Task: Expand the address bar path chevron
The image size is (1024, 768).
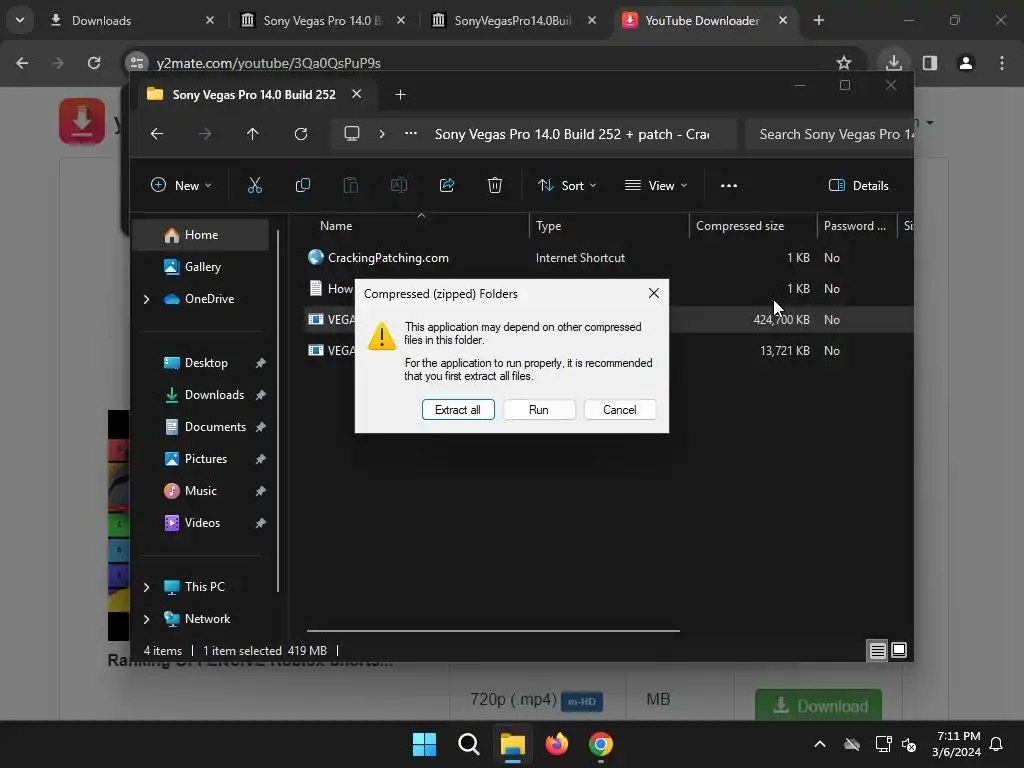Action: point(382,134)
